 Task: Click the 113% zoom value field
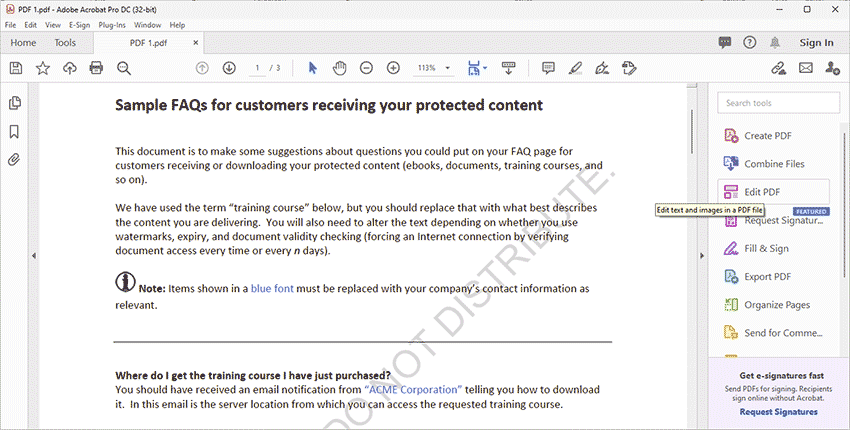427,68
